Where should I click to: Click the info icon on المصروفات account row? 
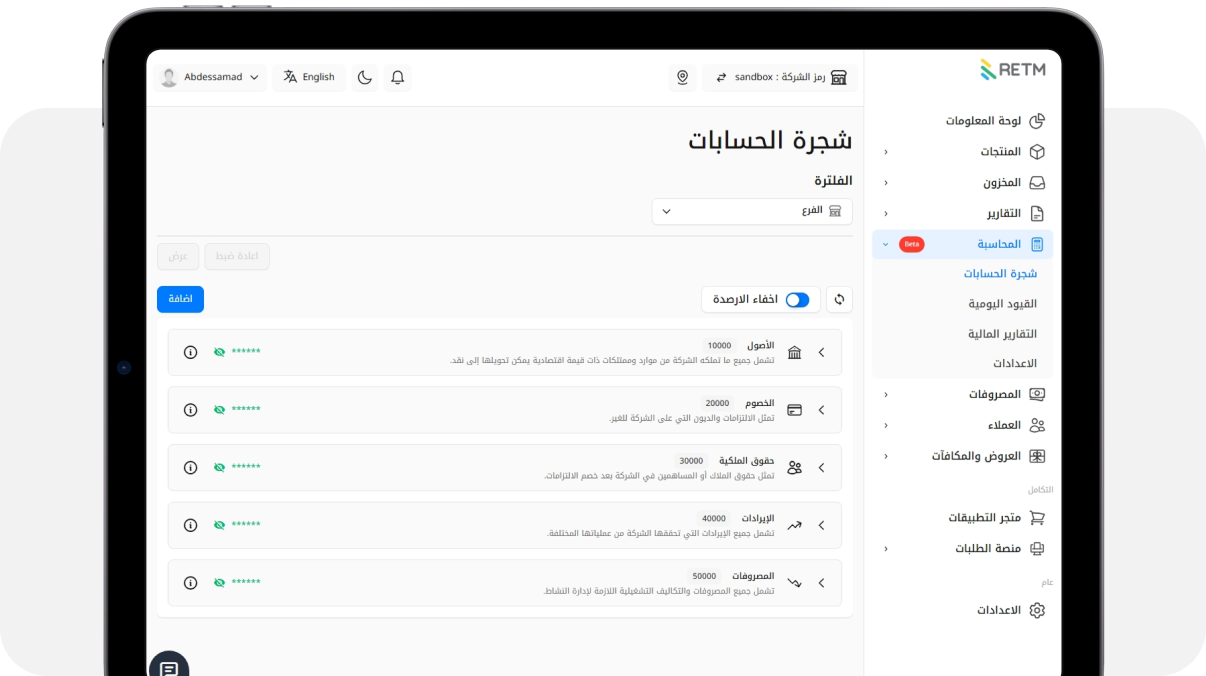point(190,582)
